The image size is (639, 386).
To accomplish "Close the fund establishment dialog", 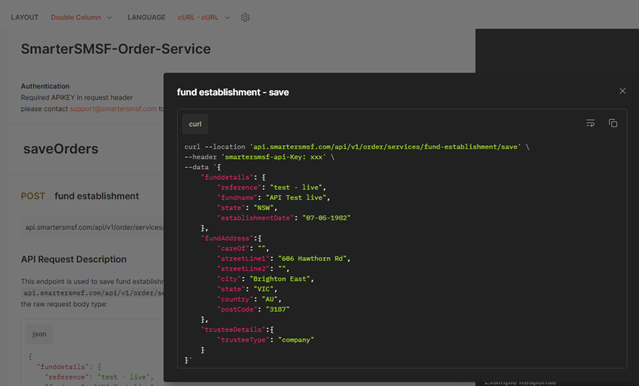I will 622,91.
